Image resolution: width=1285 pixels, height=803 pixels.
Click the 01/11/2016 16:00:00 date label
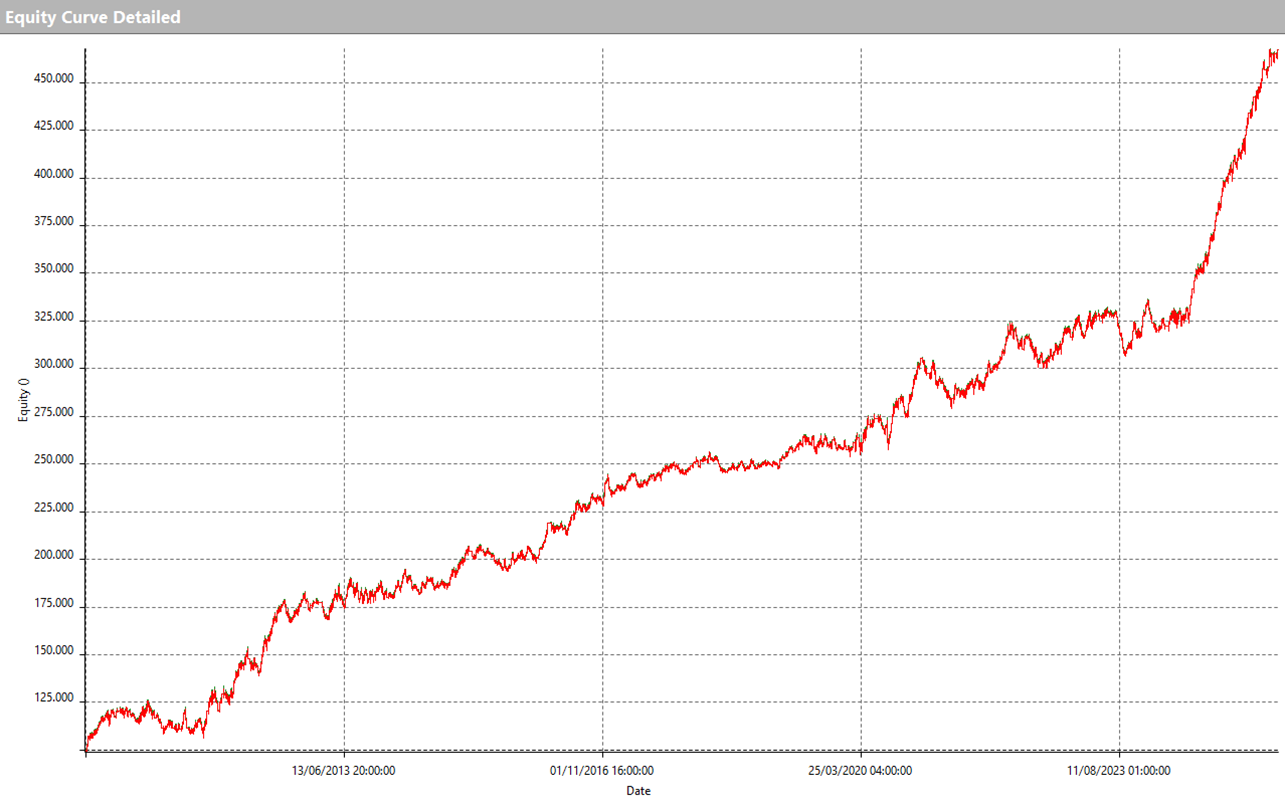(x=602, y=771)
